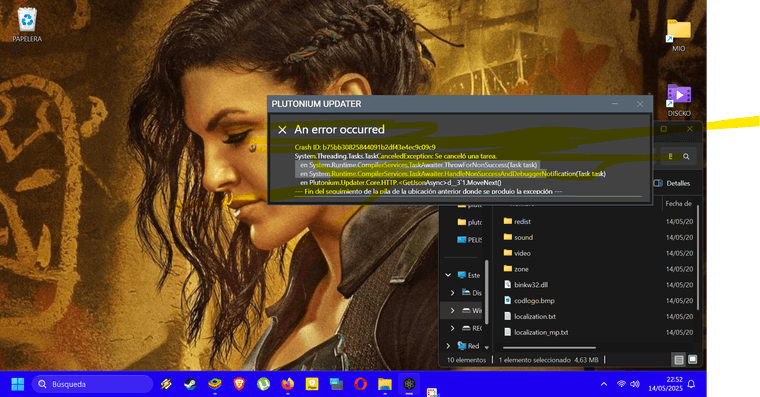Open the redist folder

[x=522, y=222]
